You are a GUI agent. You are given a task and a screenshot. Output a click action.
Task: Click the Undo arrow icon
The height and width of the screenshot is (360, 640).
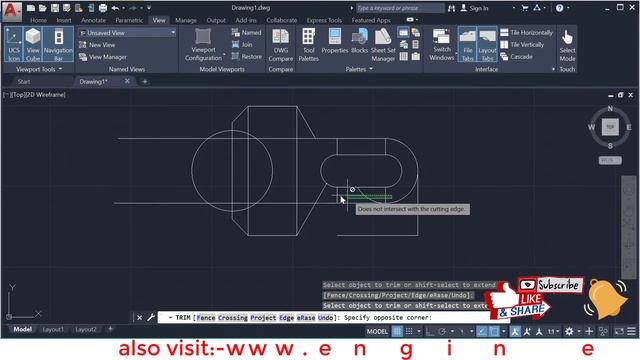coord(115,8)
